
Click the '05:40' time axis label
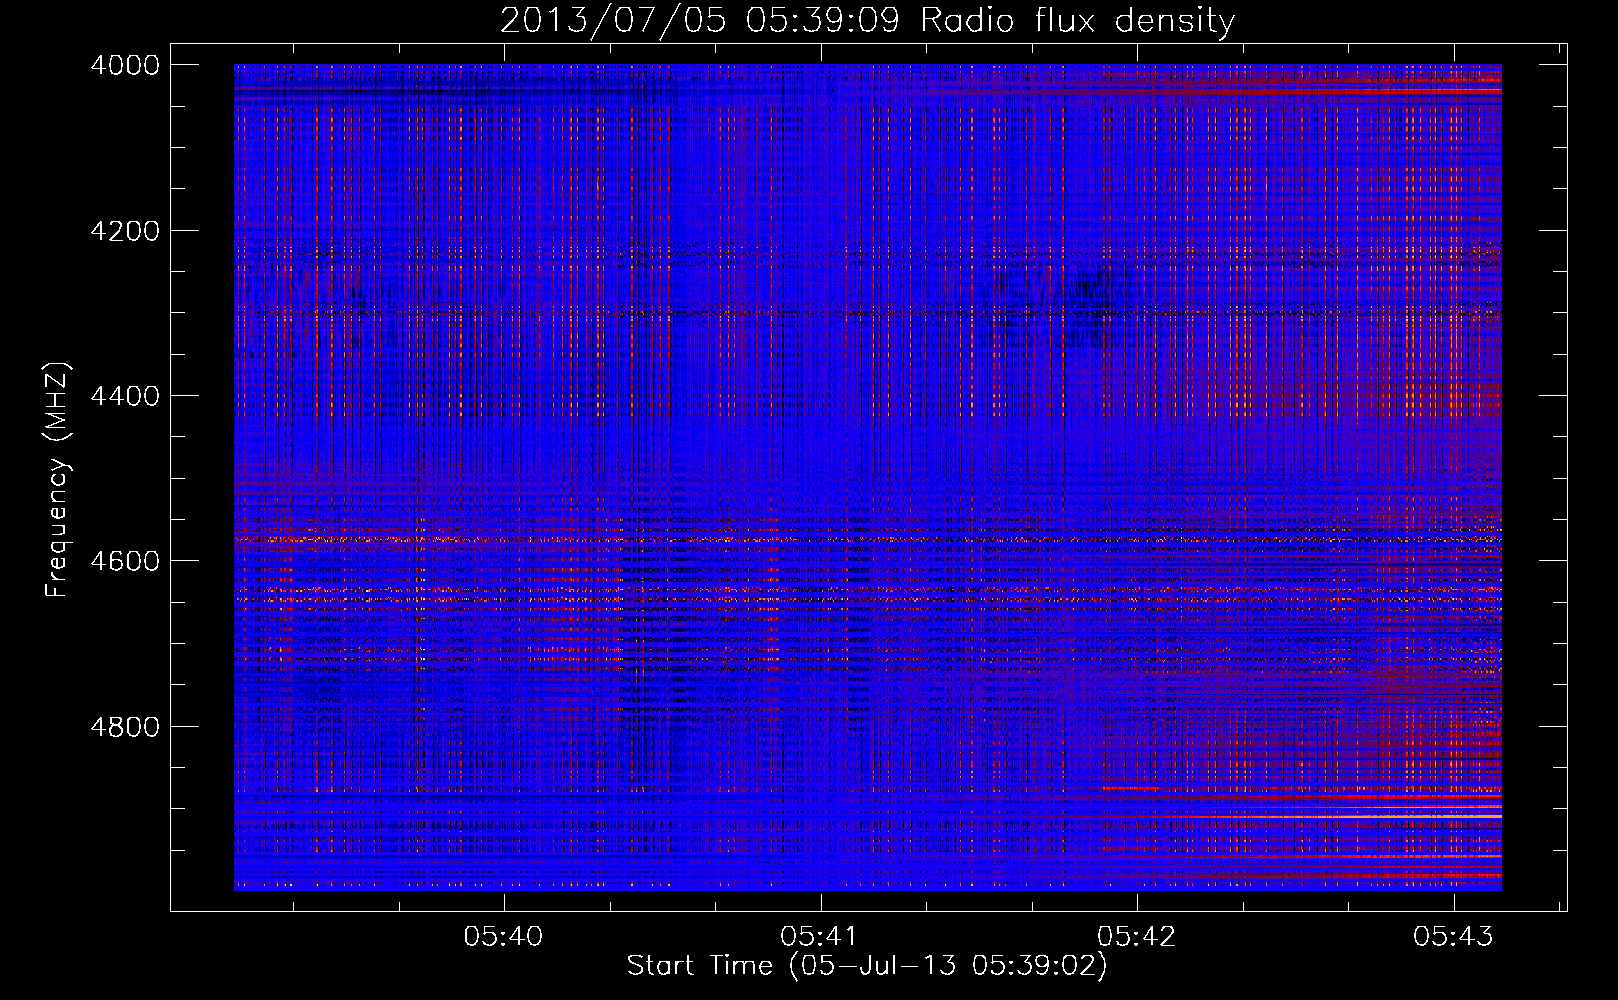[504, 936]
